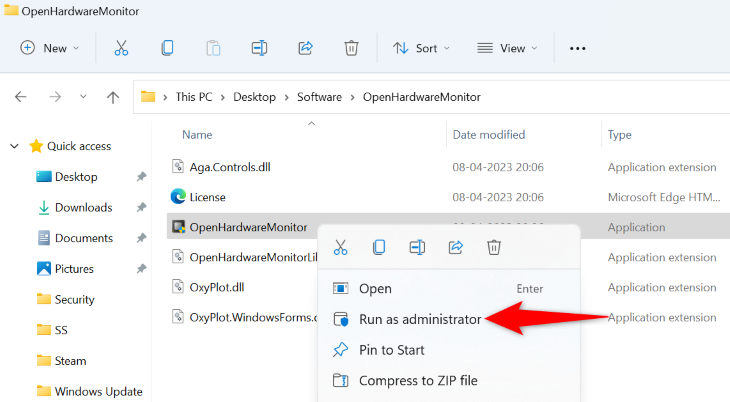Click the pin icon beside Desktop
Image resolution: width=730 pixels, height=402 pixels.
pos(141,177)
